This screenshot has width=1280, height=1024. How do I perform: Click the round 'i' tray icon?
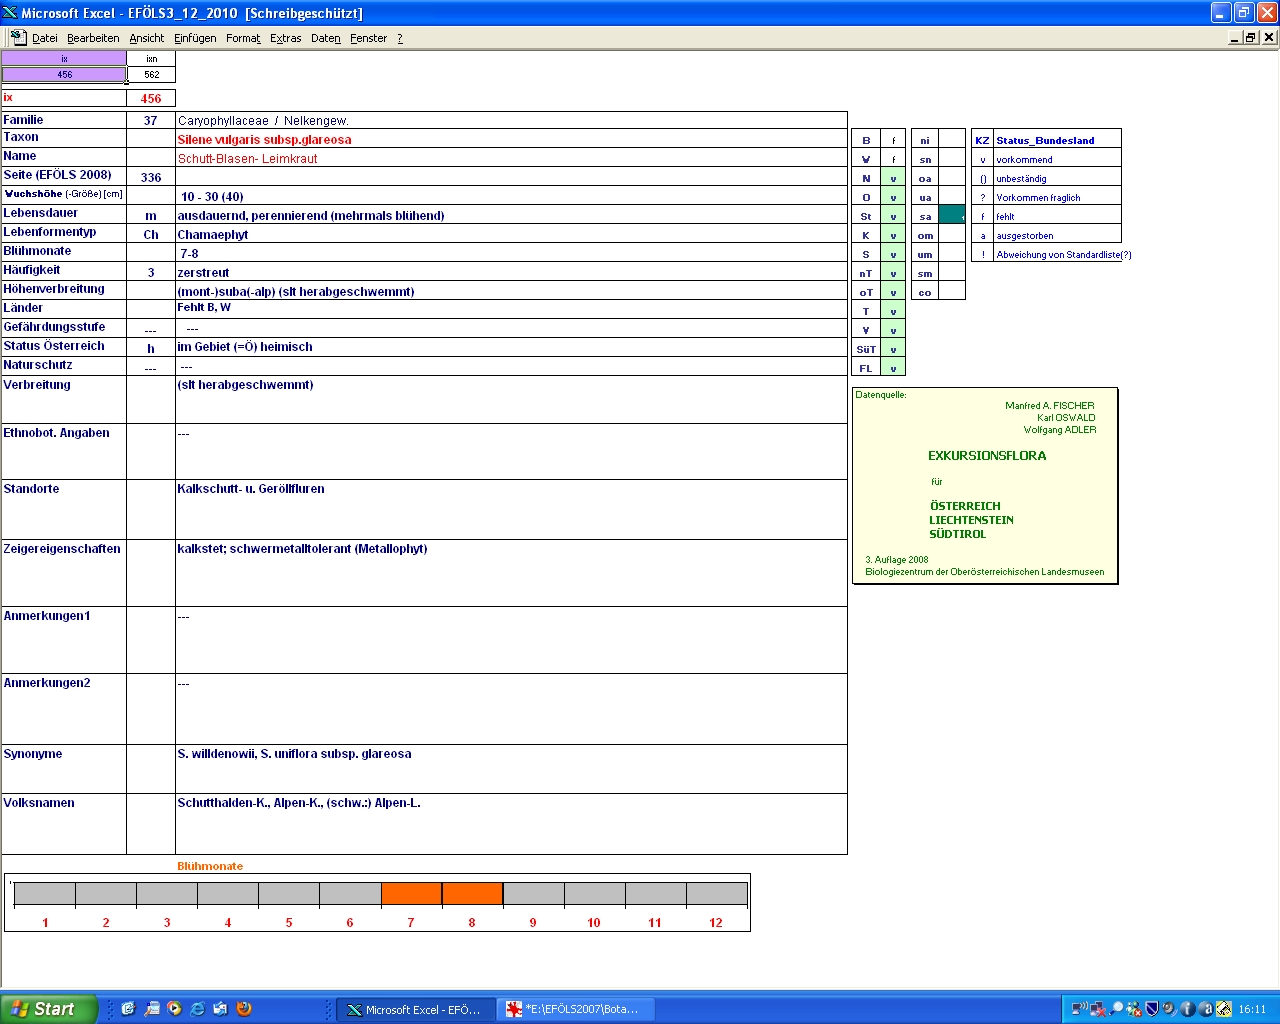(x=1188, y=1009)
